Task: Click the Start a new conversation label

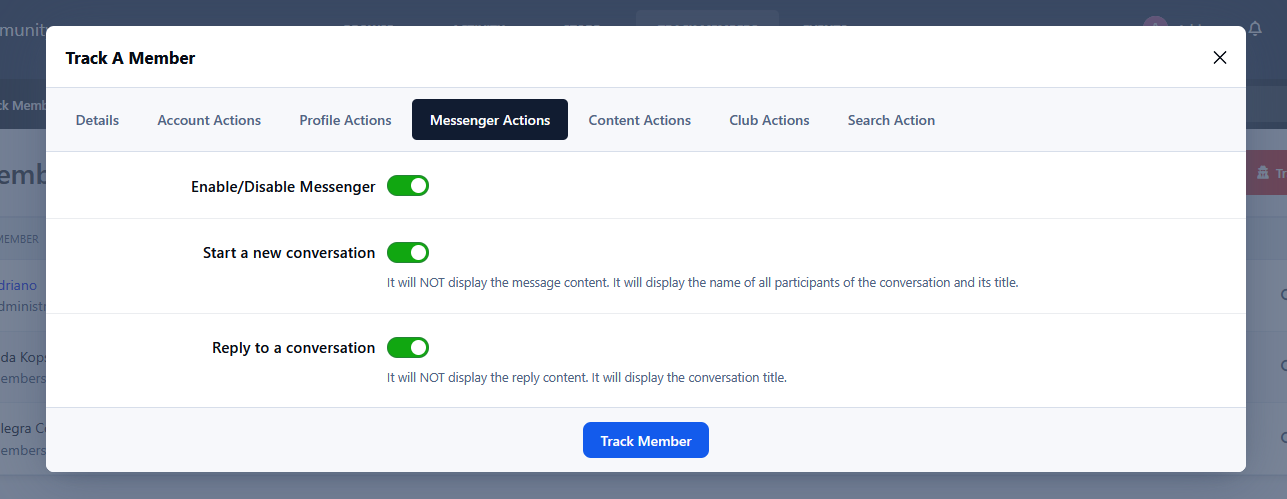Action: pos(289,253)
